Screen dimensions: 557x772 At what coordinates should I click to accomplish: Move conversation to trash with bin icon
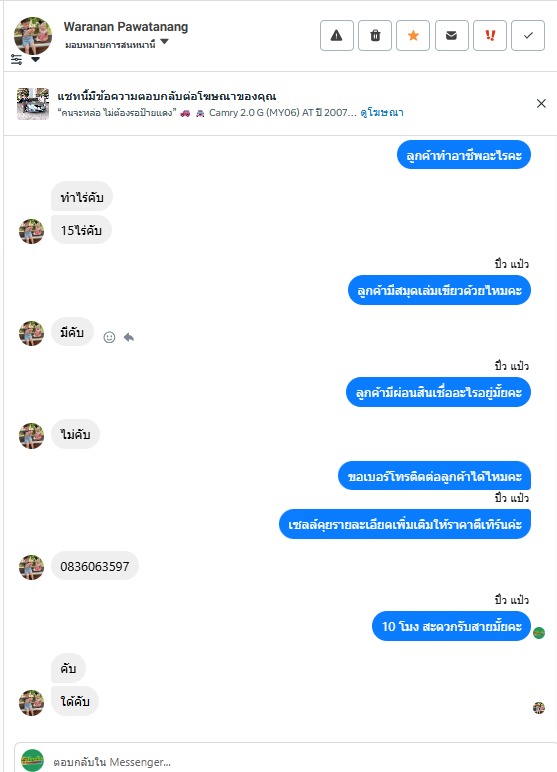375,35
